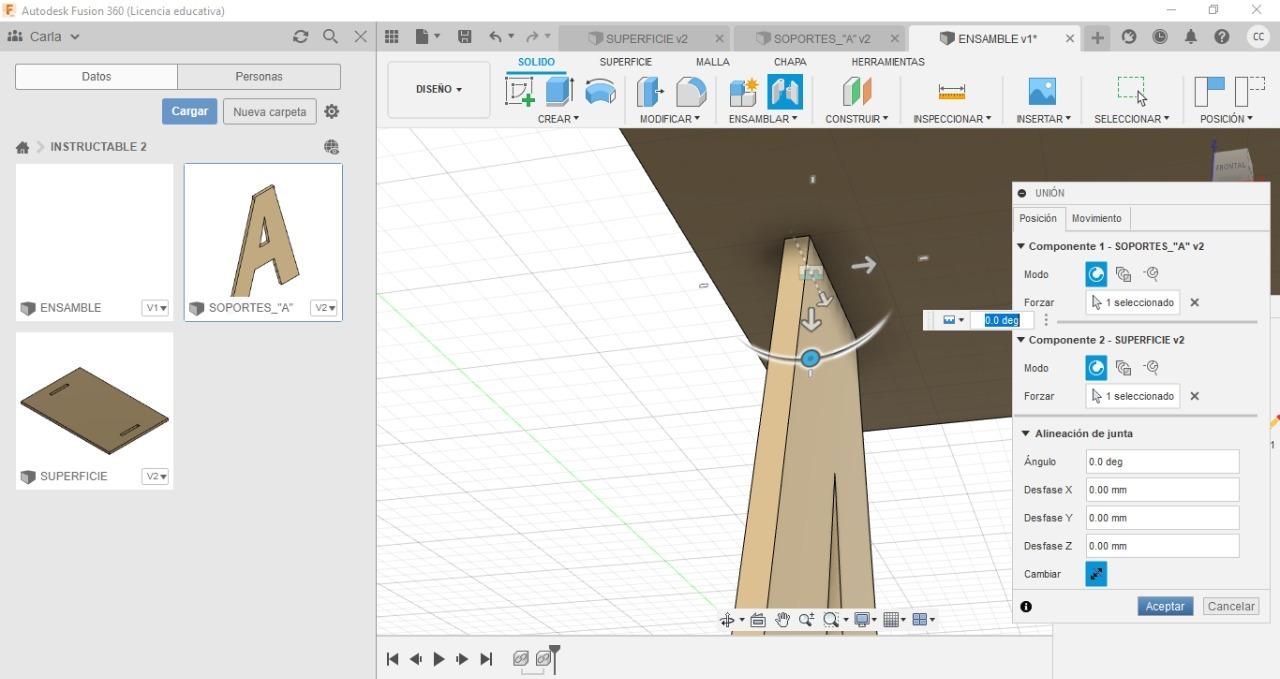Click the Aceptar button
The image size is (1280, 679).
(1165, 606)
